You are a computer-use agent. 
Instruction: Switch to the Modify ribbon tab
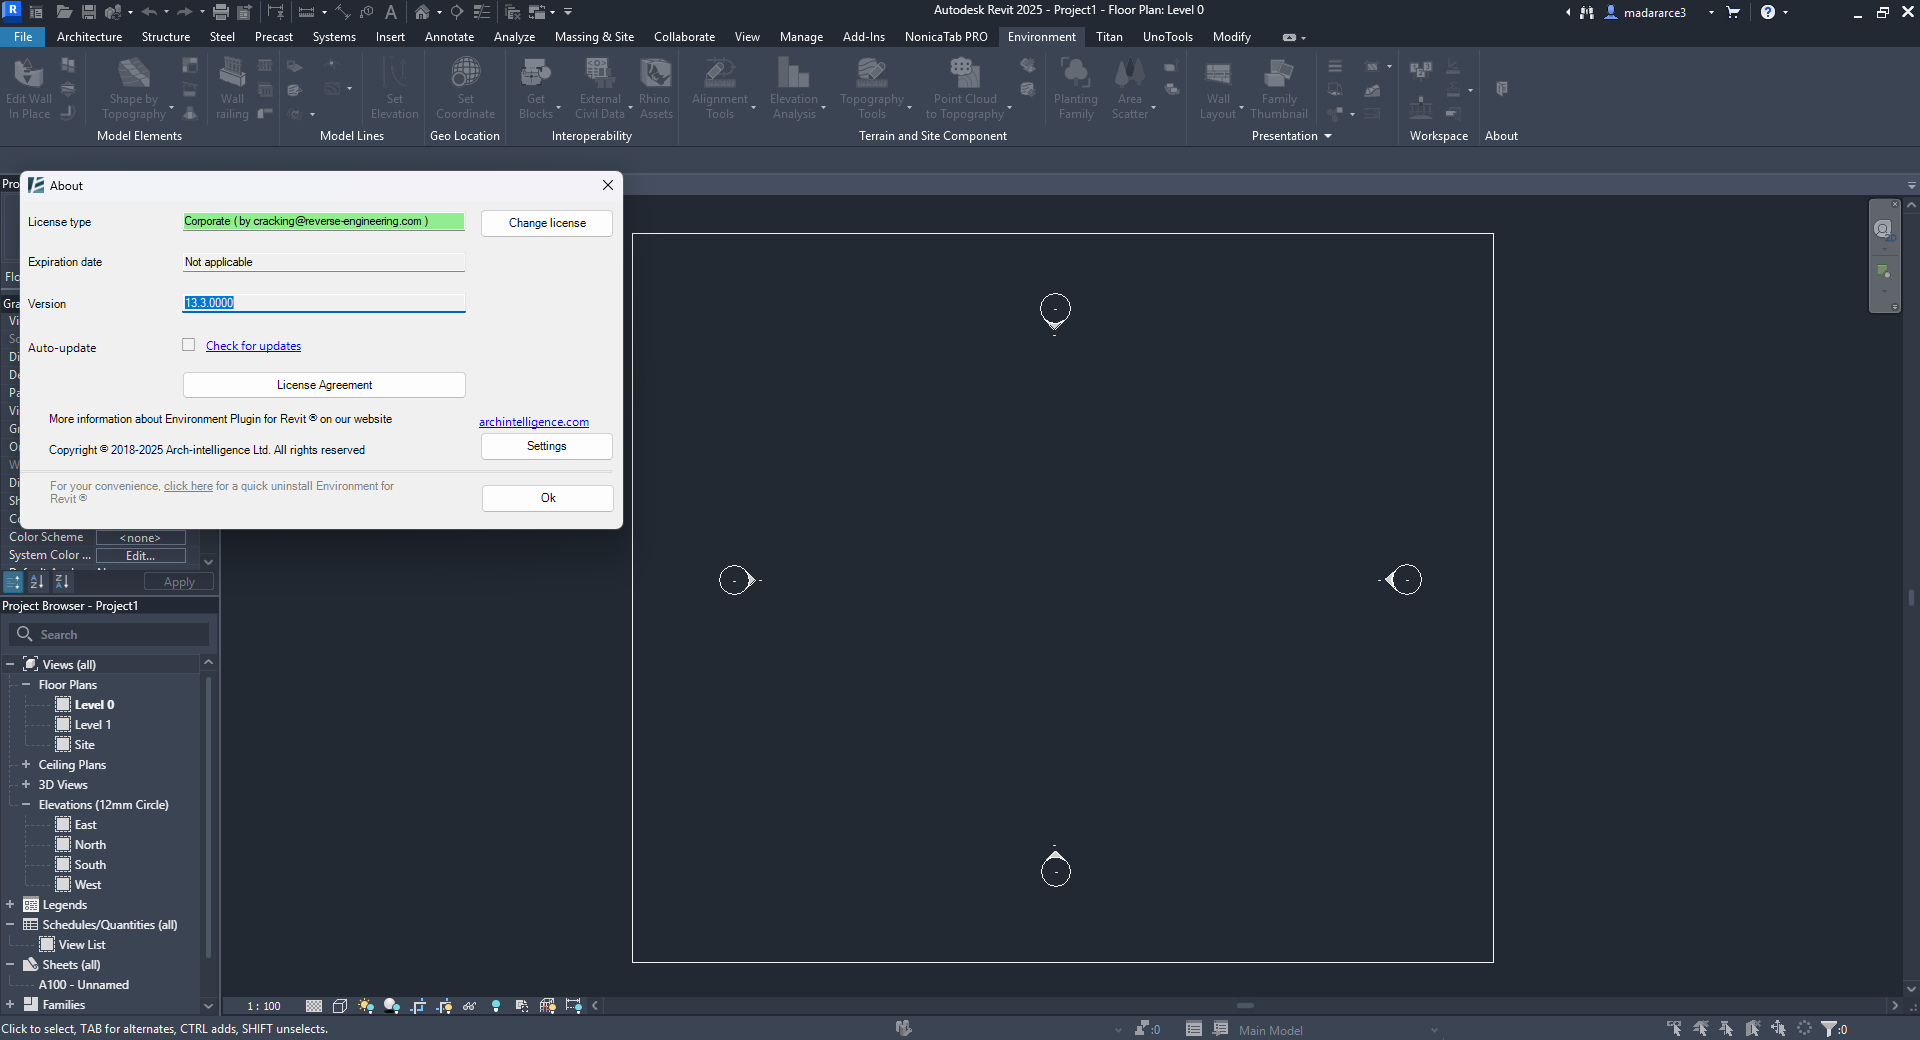click(1231, 37)
